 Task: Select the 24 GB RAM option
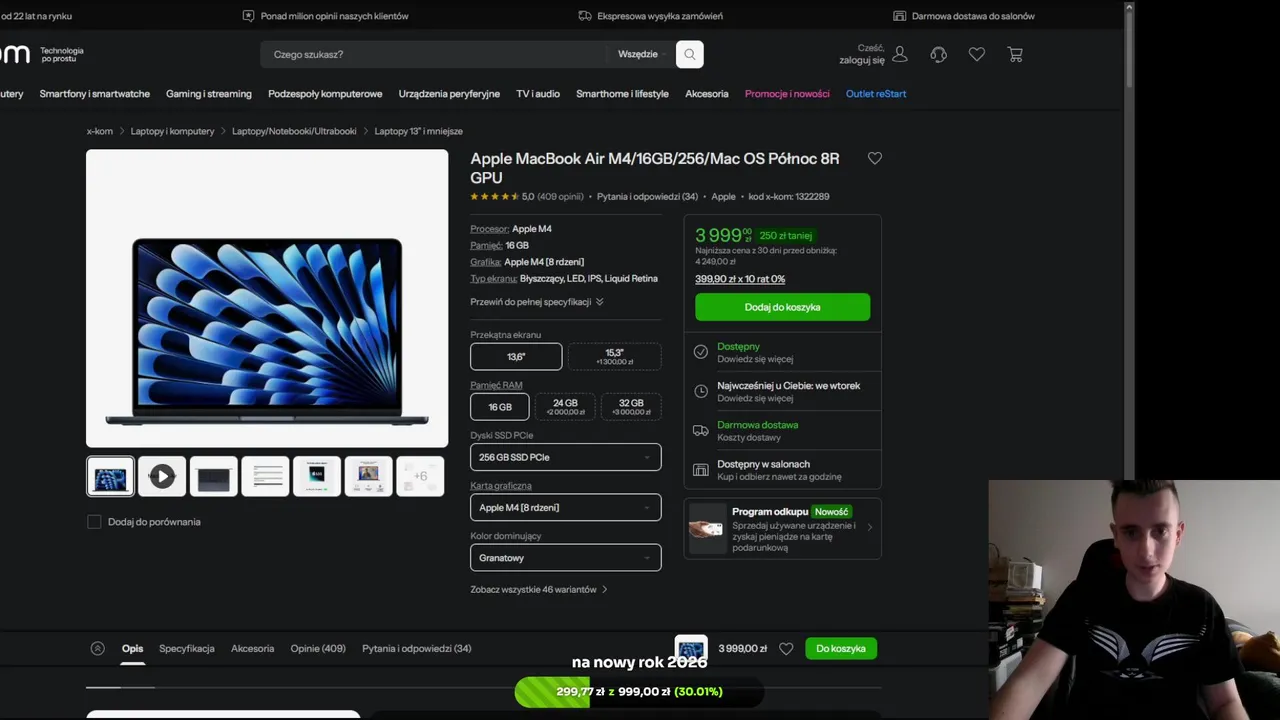(565, 407)
